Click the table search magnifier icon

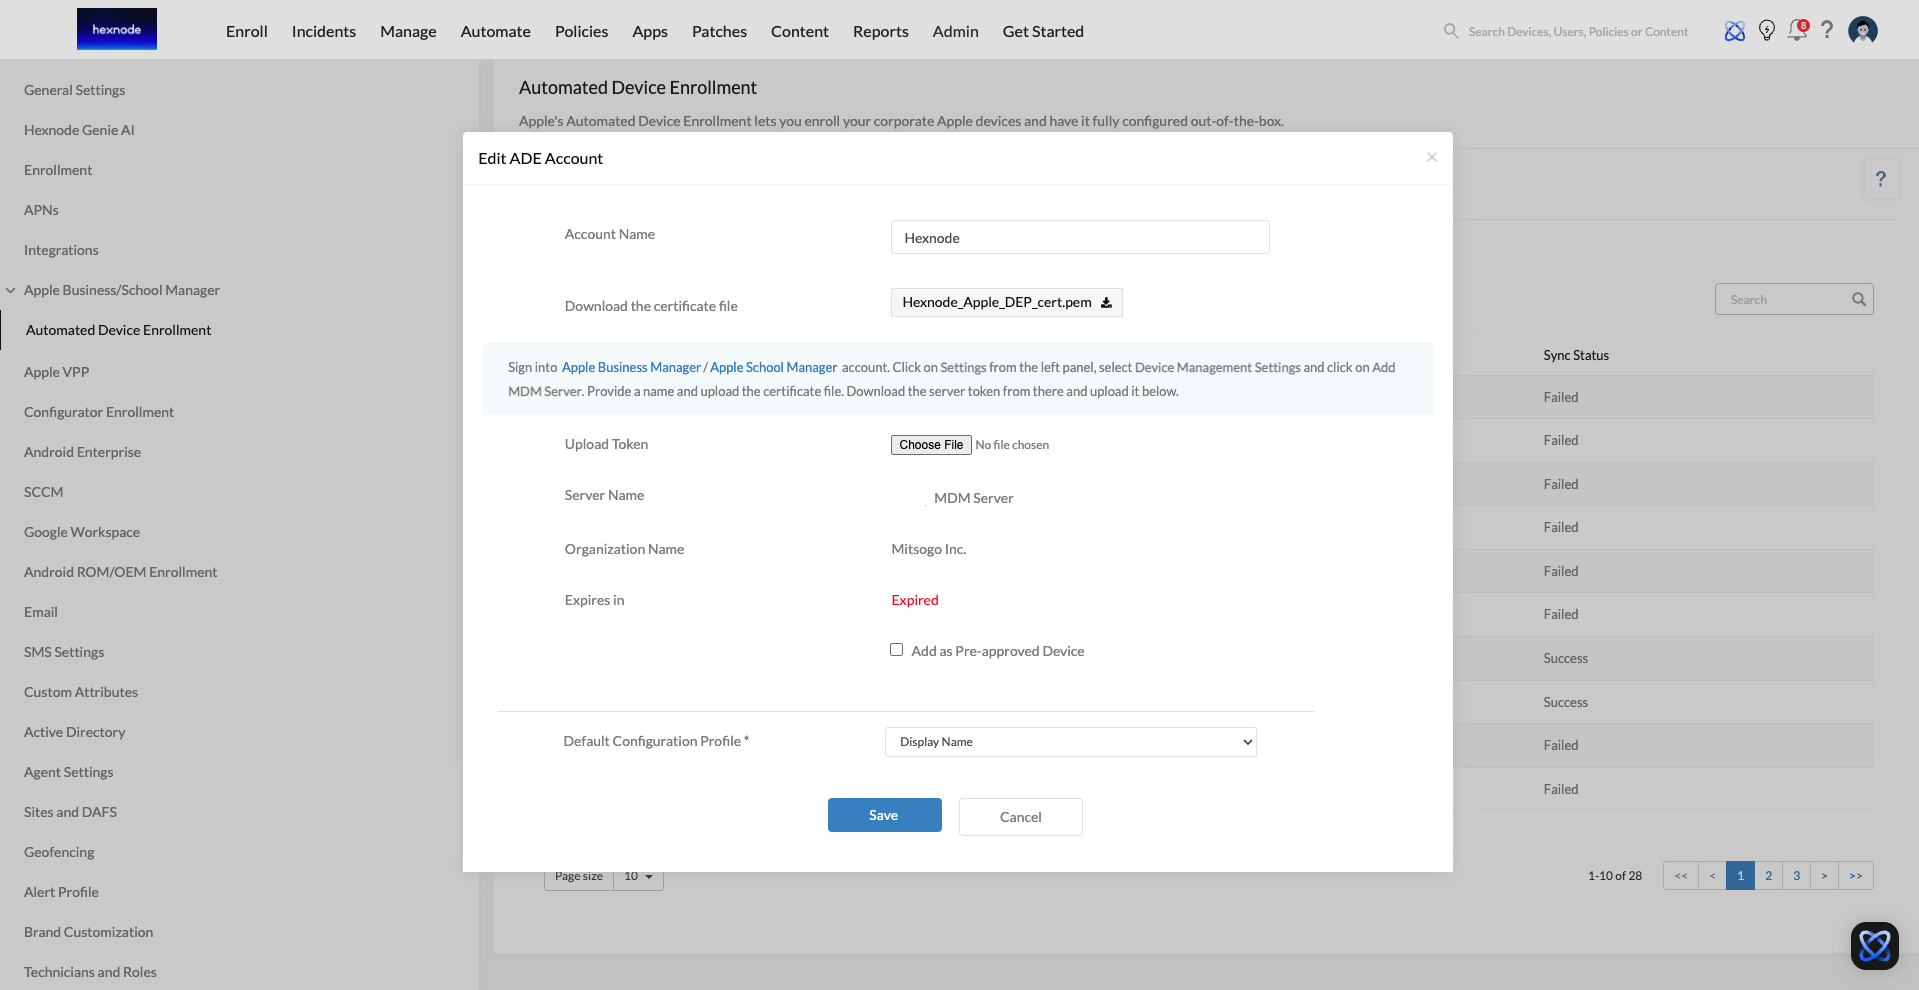pos(1859,299)
